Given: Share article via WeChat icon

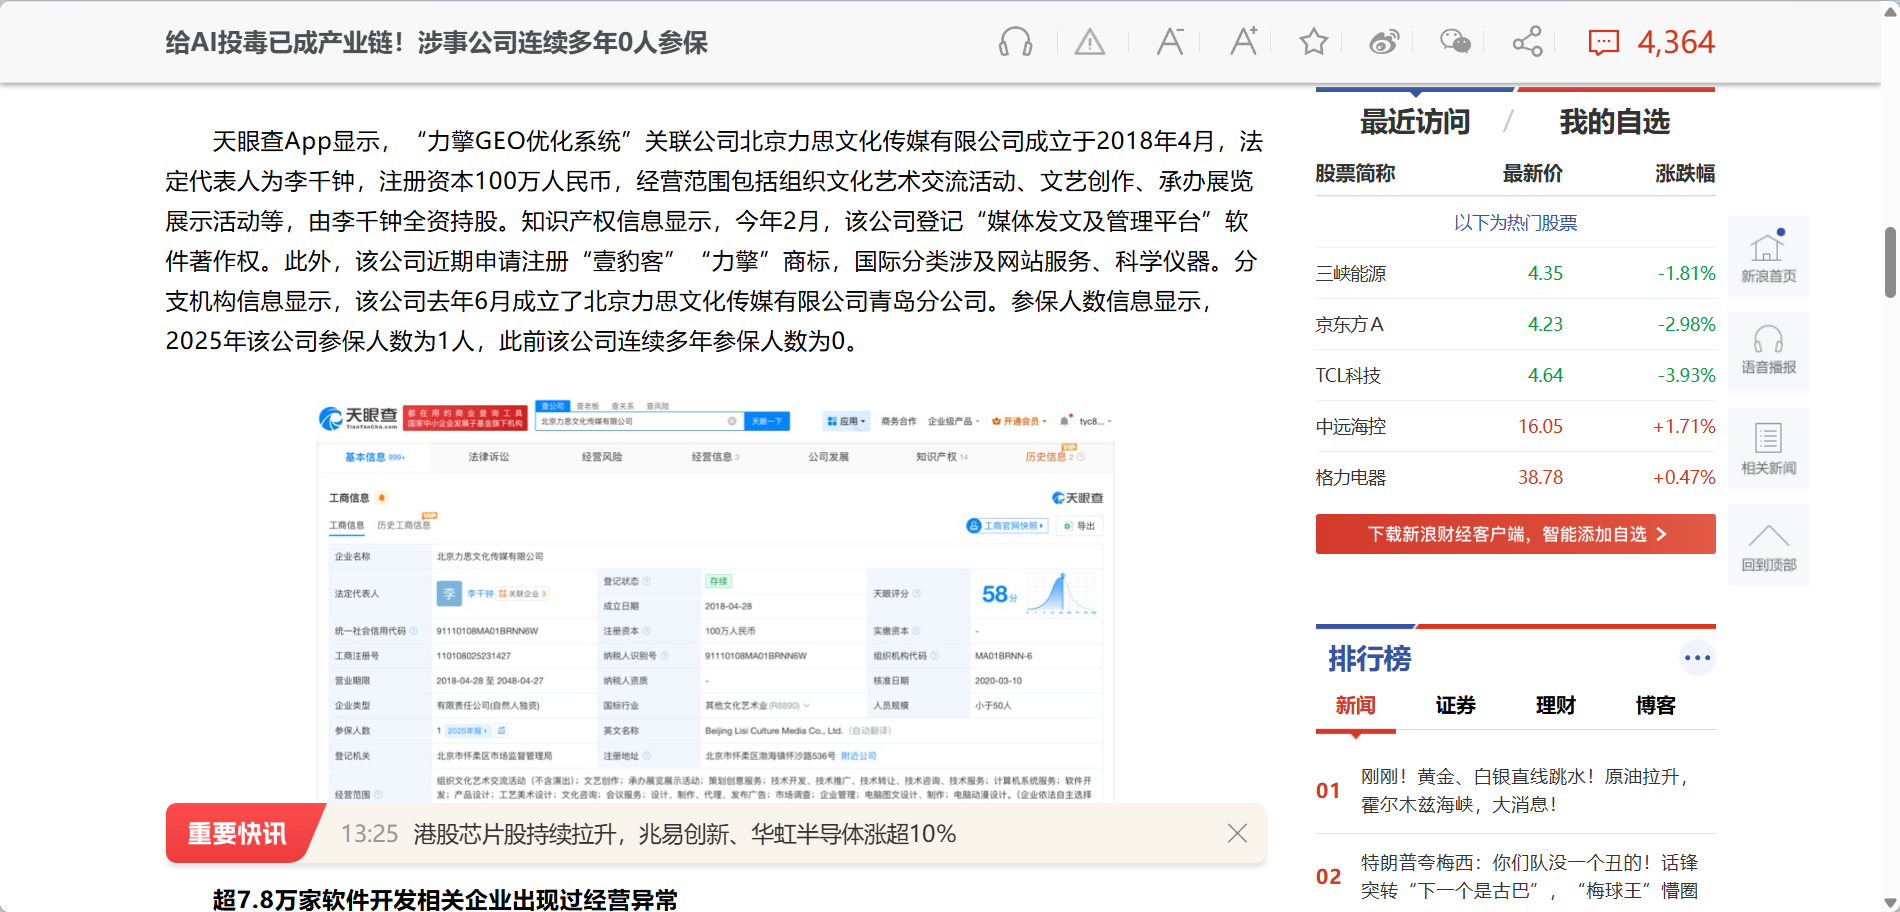Looking at the screenshot, I should pyautogui.click(x=1455, y=42).
